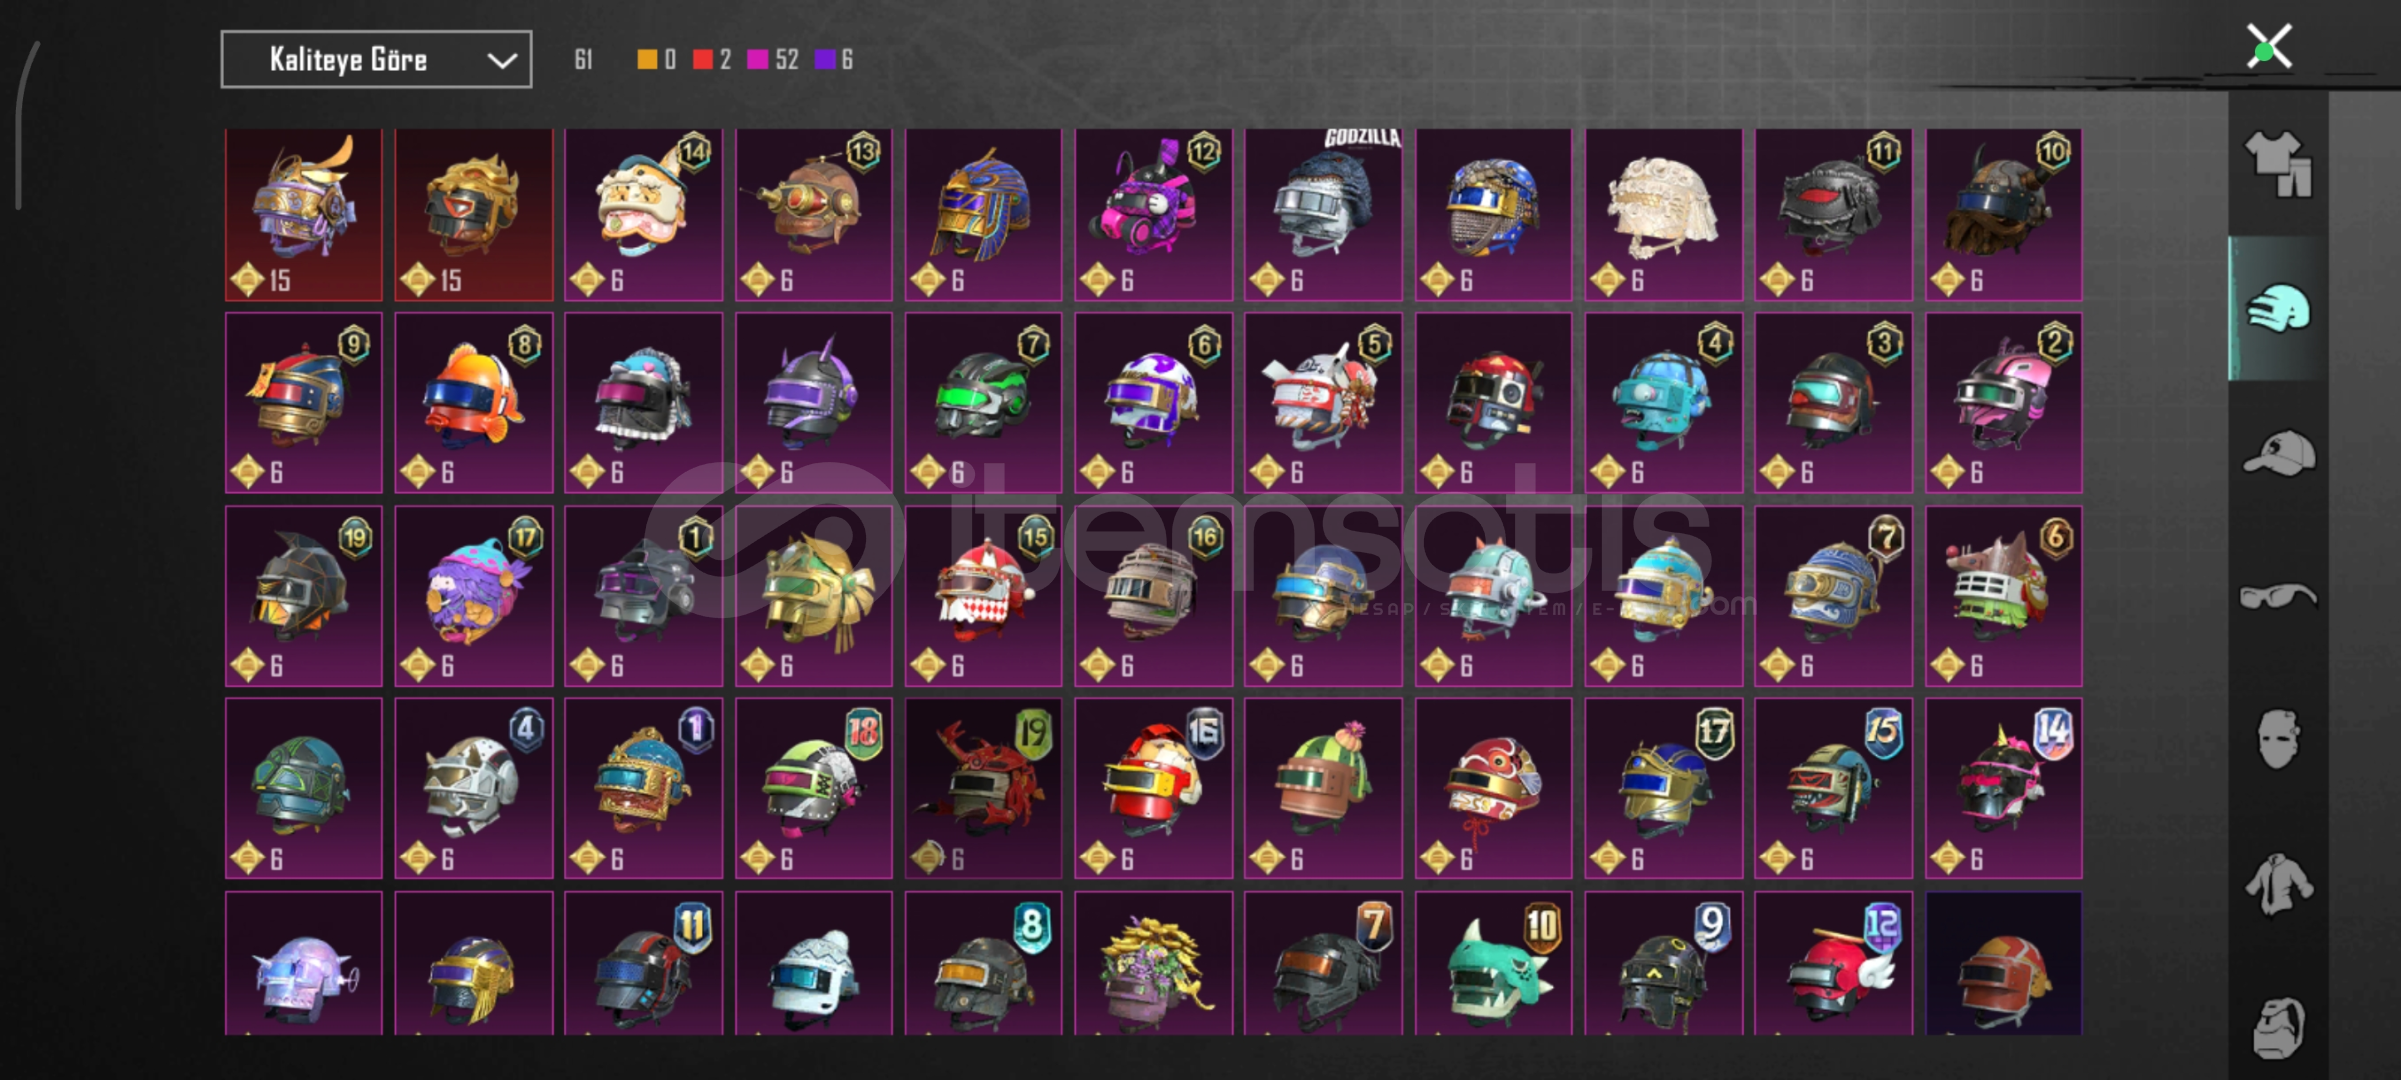Click the chevron arrow on sort dropdown

502,61
